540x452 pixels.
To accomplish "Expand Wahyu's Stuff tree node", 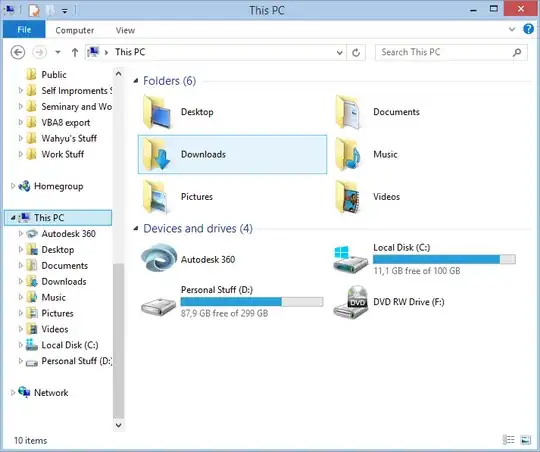I will 21,138.
